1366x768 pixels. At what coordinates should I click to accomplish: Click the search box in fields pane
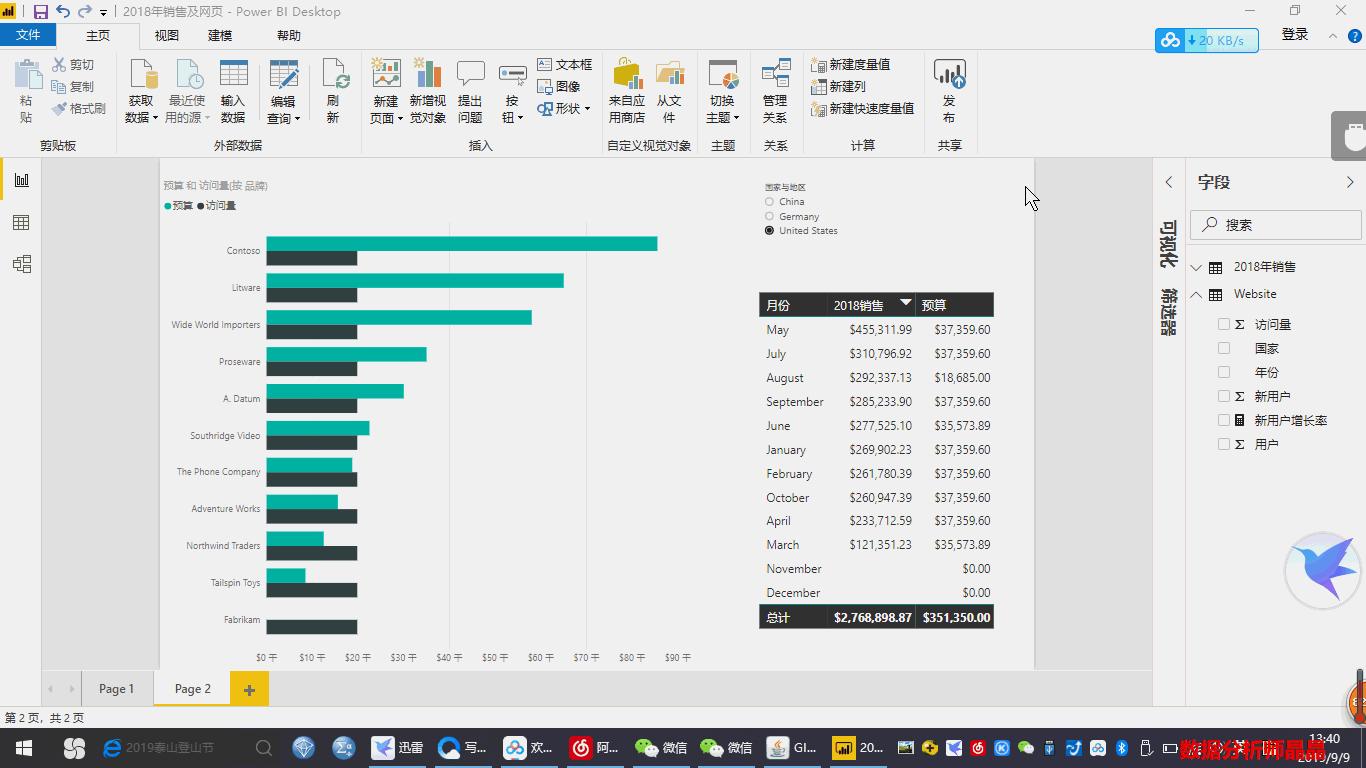(x=1276, y=225)
